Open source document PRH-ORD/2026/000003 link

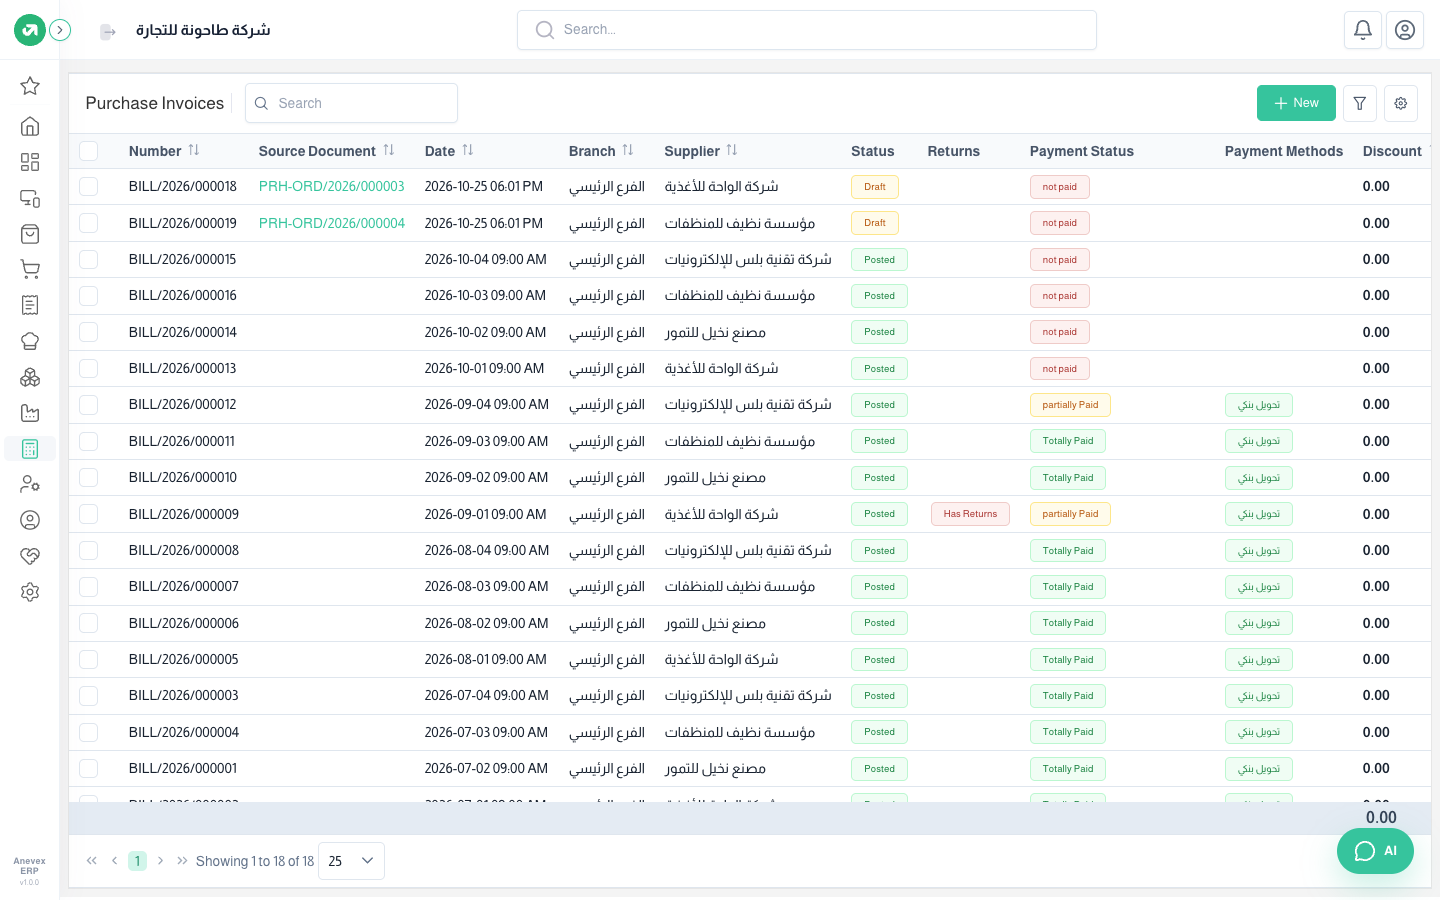point(332,187)
